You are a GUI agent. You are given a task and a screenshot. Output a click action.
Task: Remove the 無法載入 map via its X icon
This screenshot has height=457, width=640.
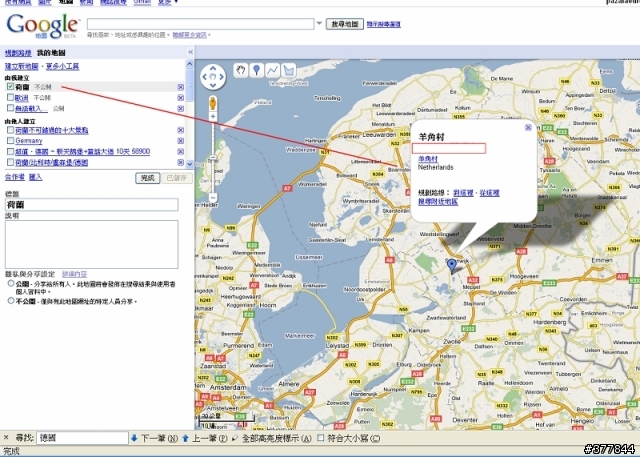(x=180, y=109)
